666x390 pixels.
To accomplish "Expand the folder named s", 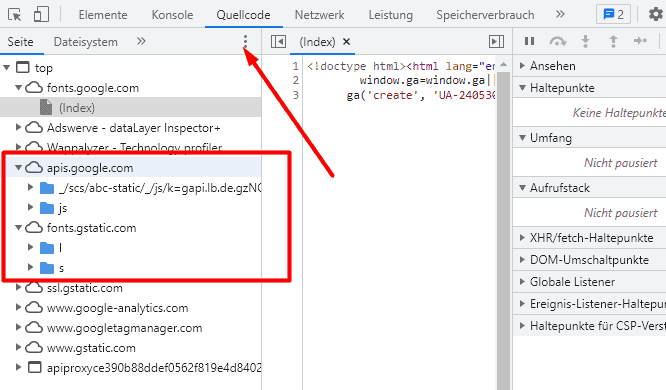I will (30, 267).
